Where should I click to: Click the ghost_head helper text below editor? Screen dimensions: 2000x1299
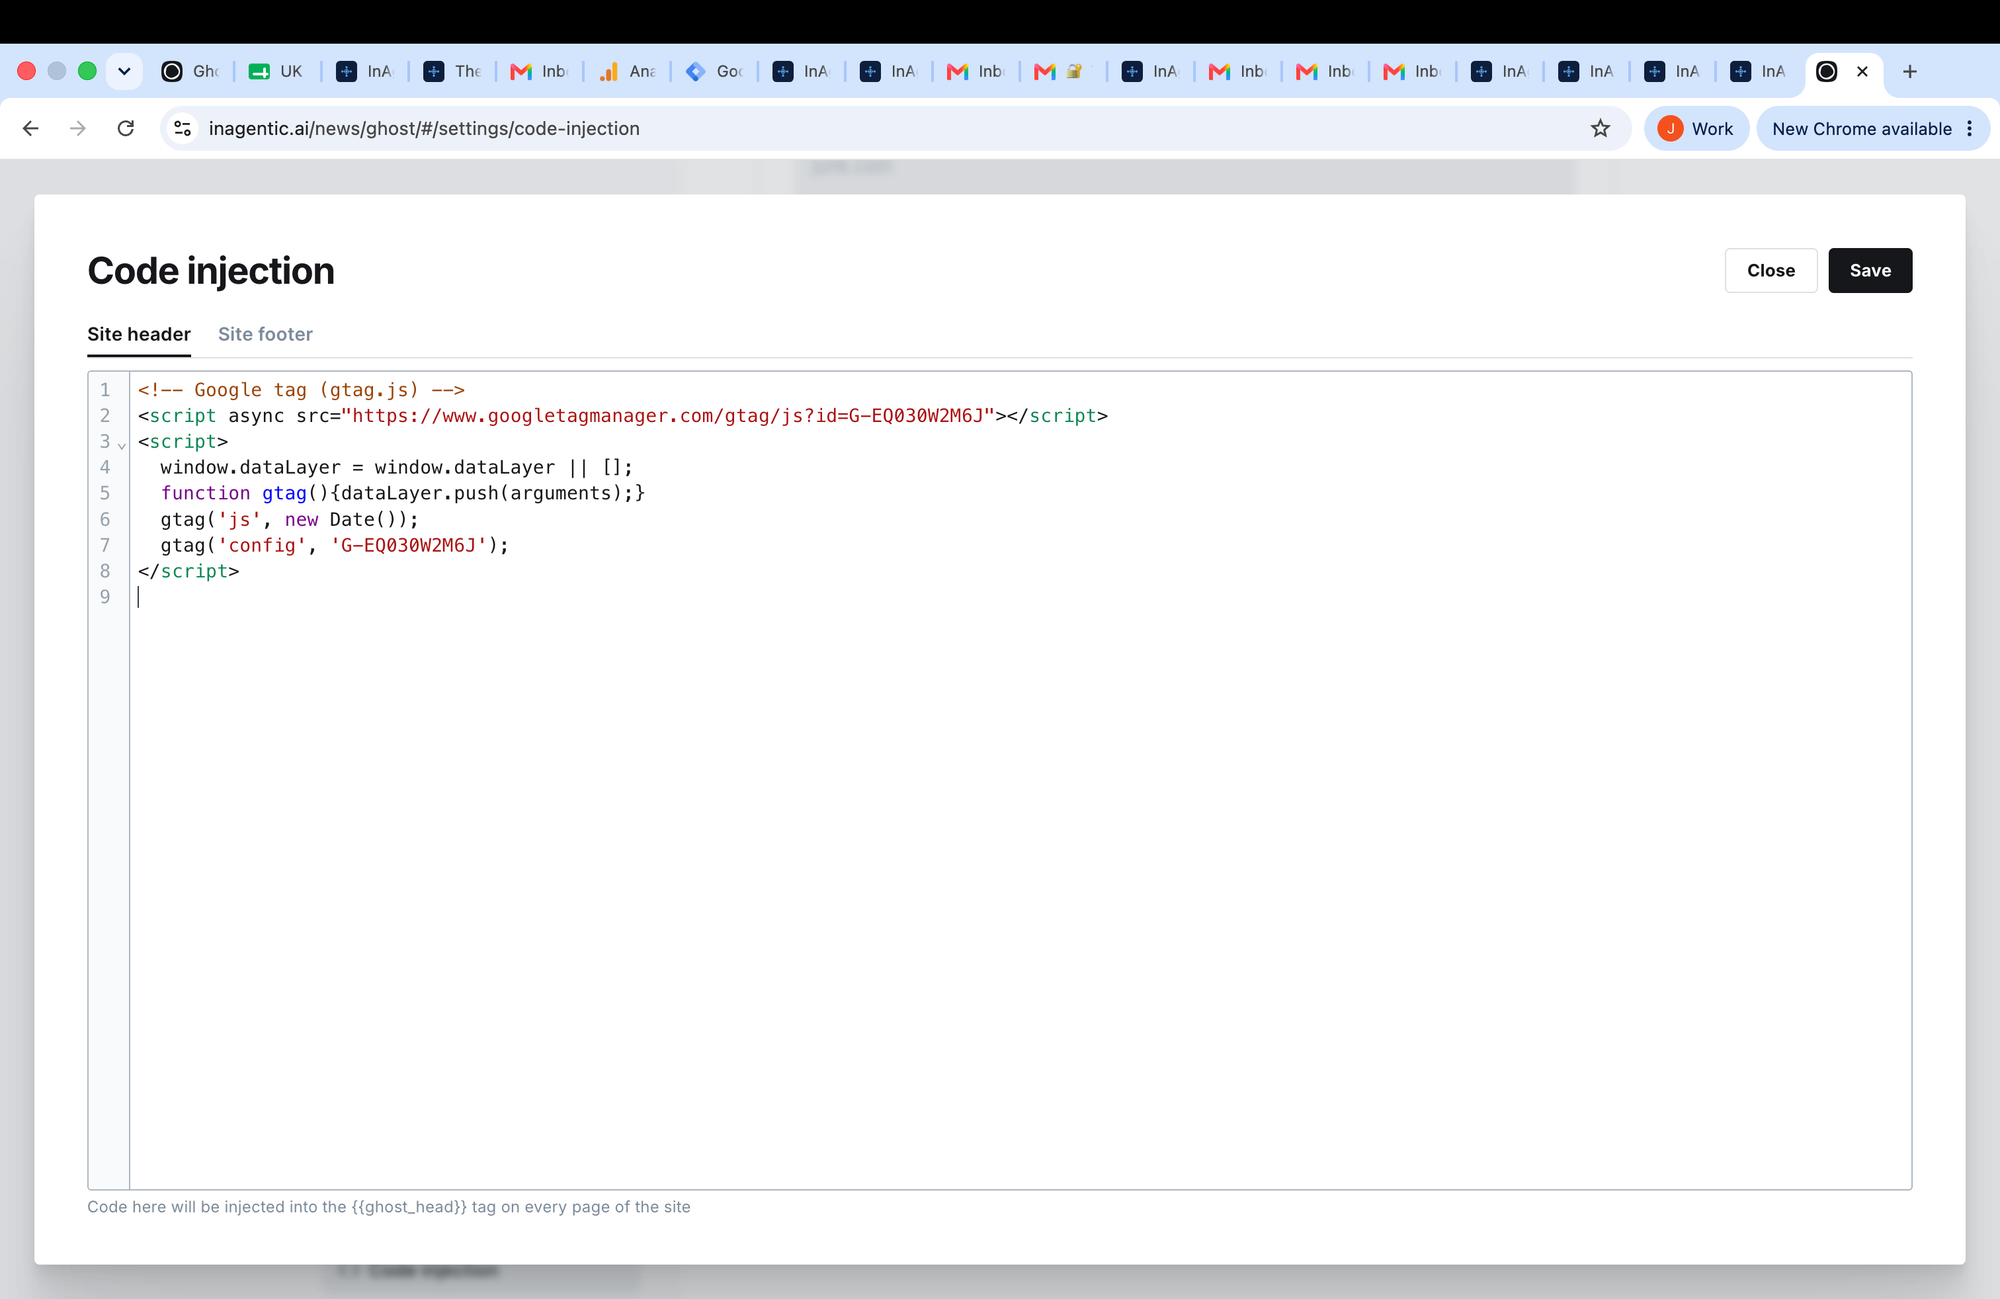point(389,1207)
